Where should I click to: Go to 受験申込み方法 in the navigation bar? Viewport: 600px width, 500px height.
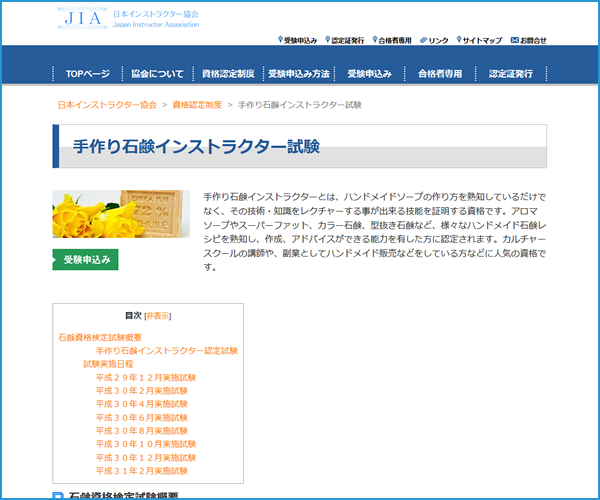pos(298,74)
